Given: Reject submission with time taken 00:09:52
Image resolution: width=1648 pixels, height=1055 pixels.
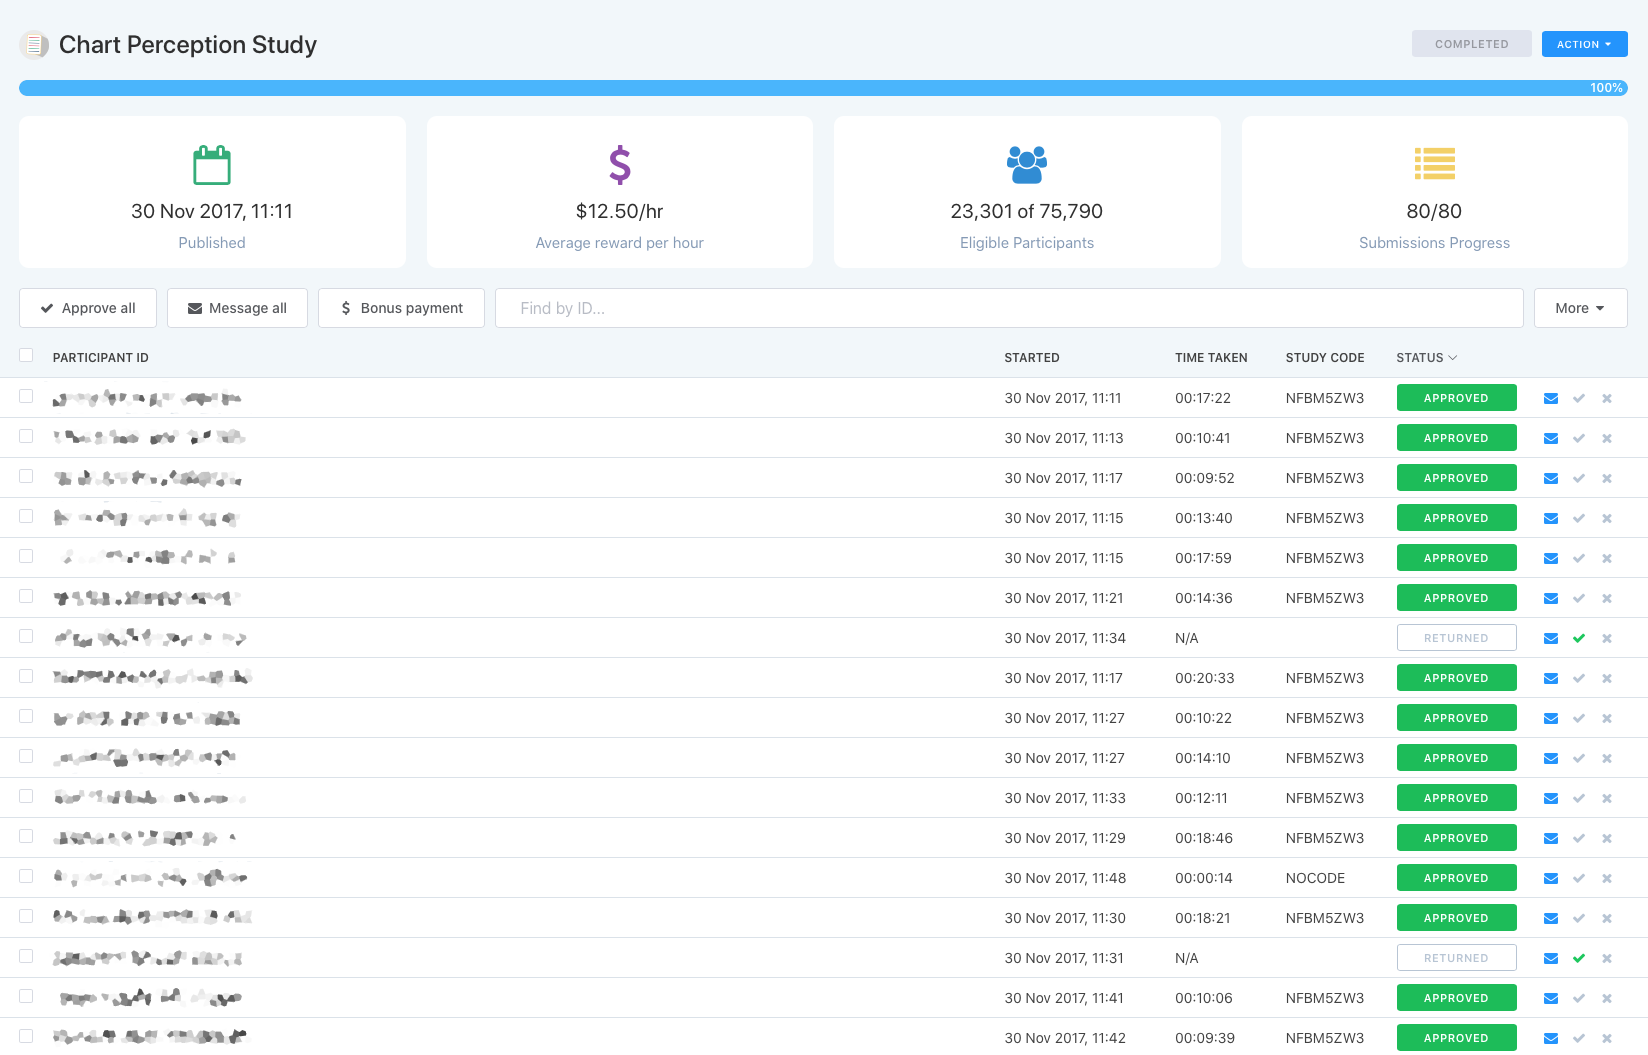Looking at the screenshot, I should (x=1607, y=478).
